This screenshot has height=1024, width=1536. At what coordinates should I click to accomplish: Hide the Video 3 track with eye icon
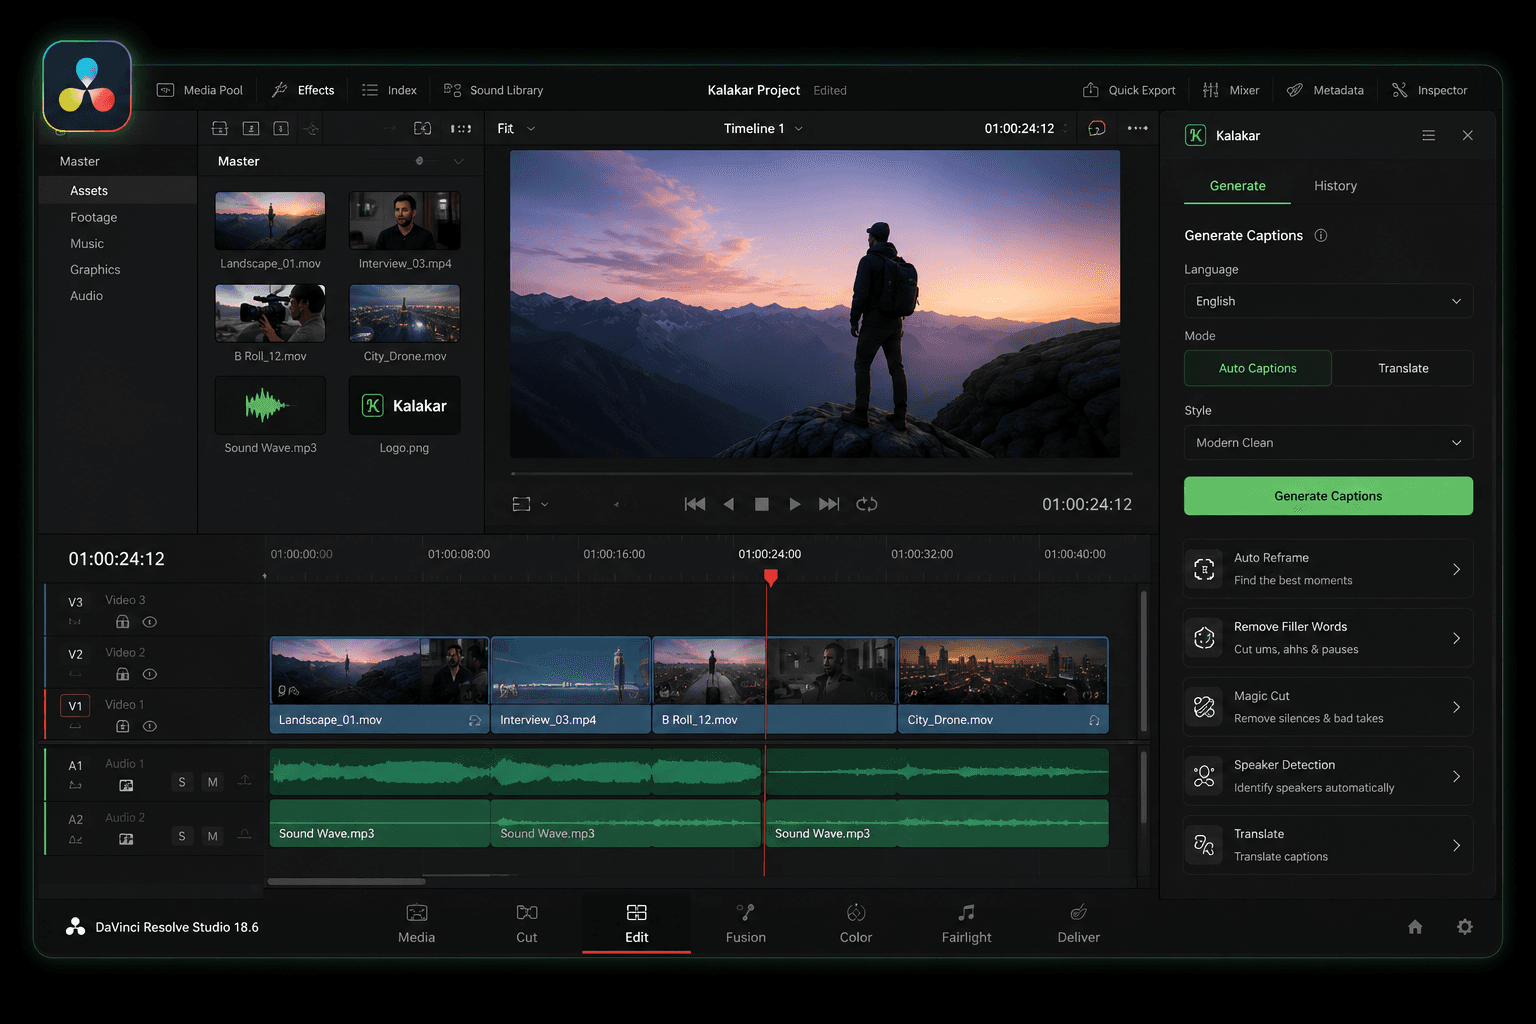[x=150, y=622]
